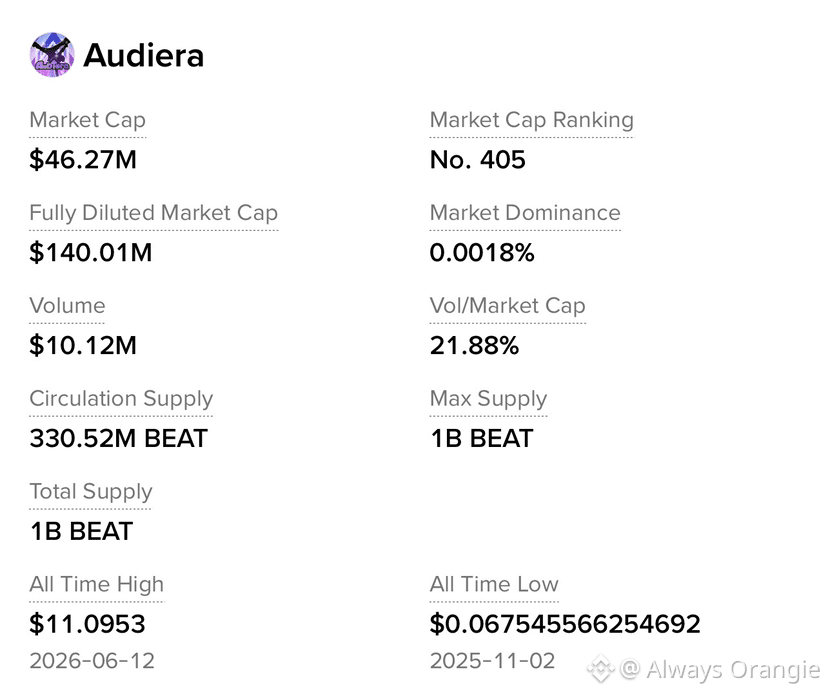Select the $46.27M market cap value
The height and width of the screenshot is (694, 828).
[83, 160]
